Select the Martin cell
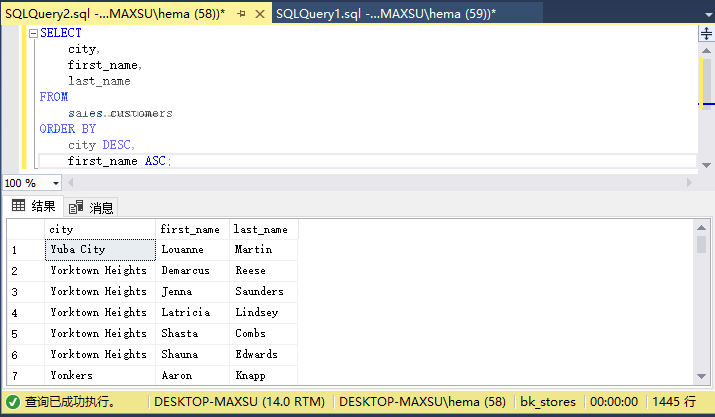This screenshot has height=417, width=715. pos(264,250)
